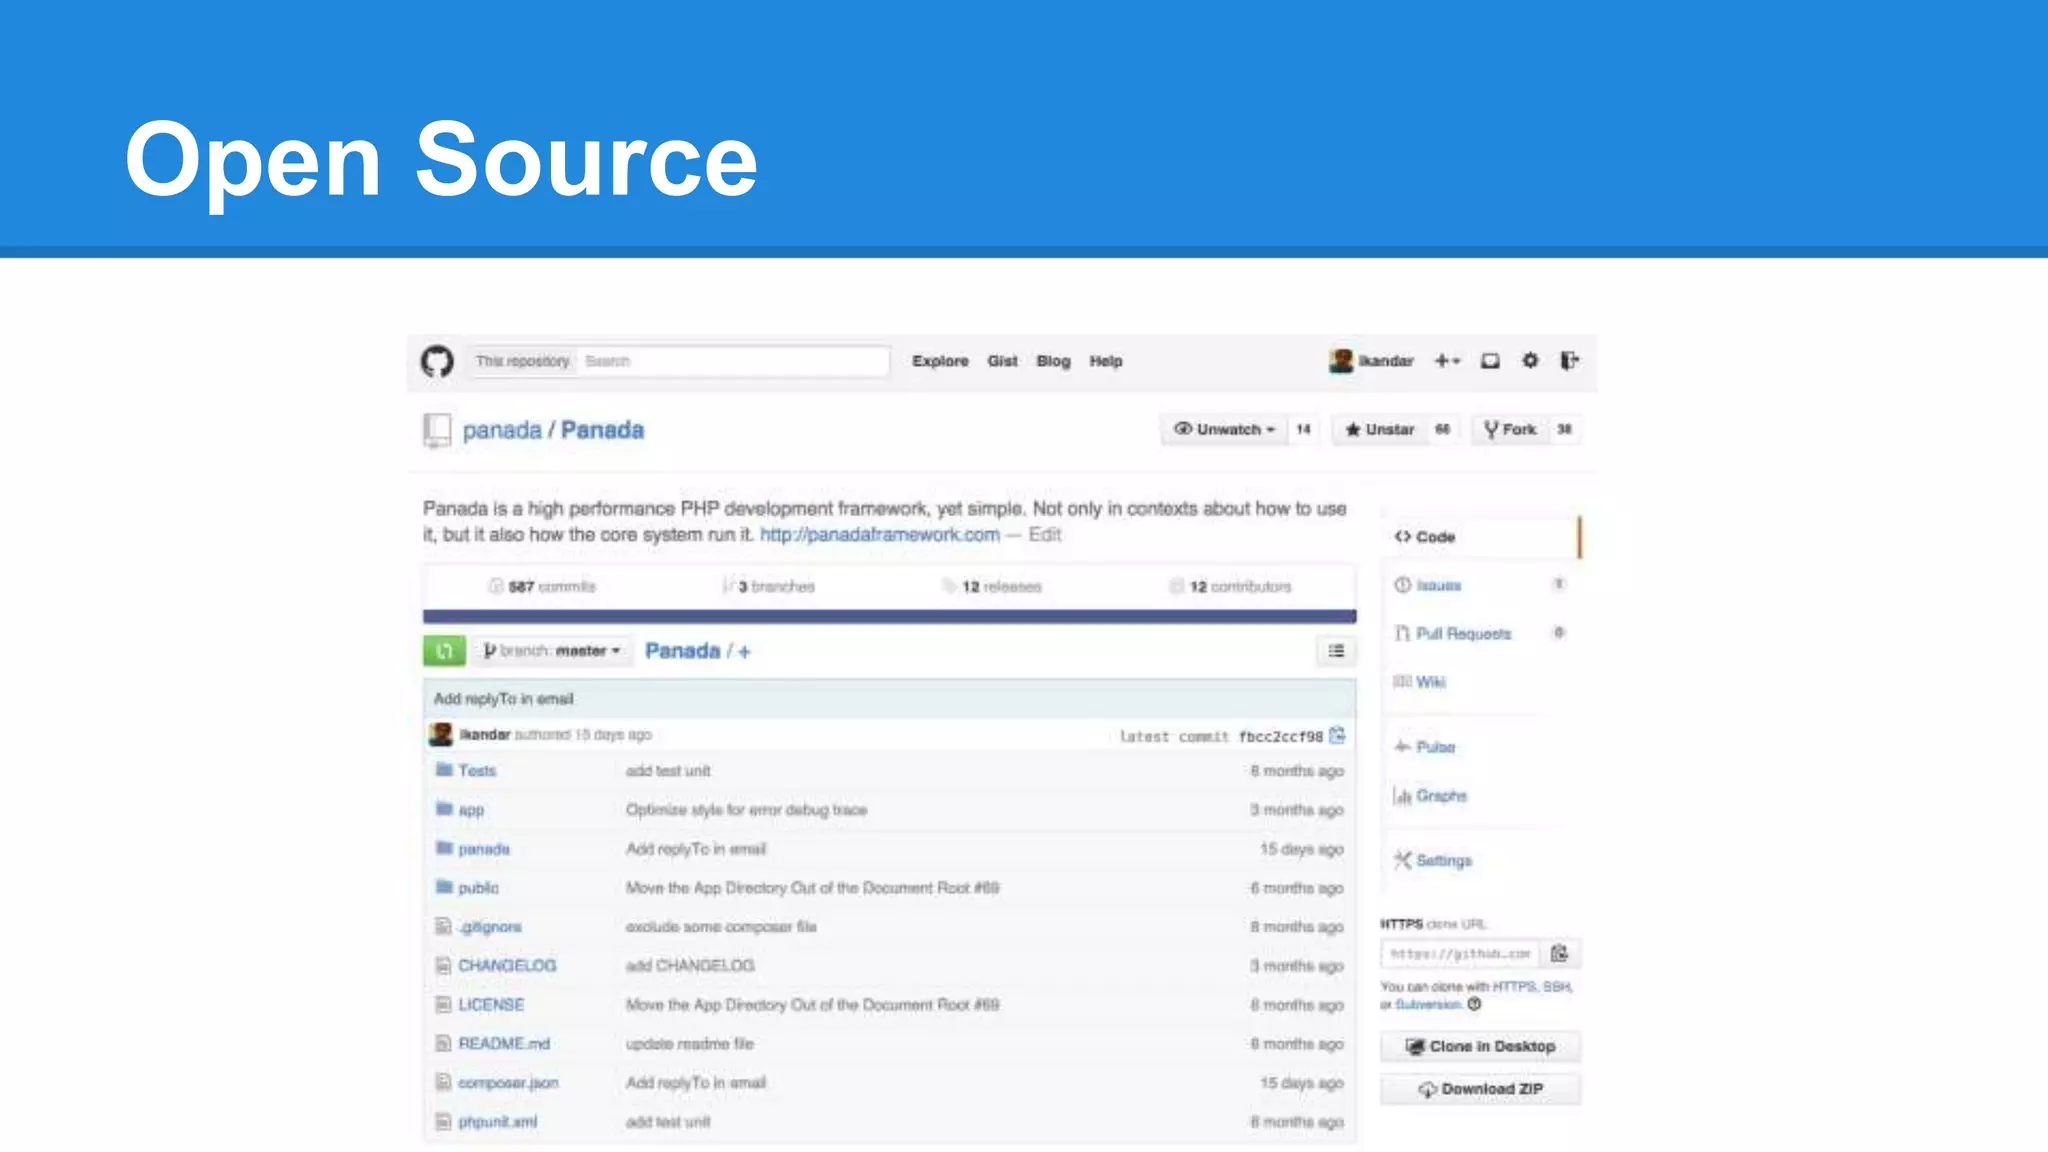Open the Tests folder
This screenshot has width=2048, height=1152.
[x=477, y=771]
